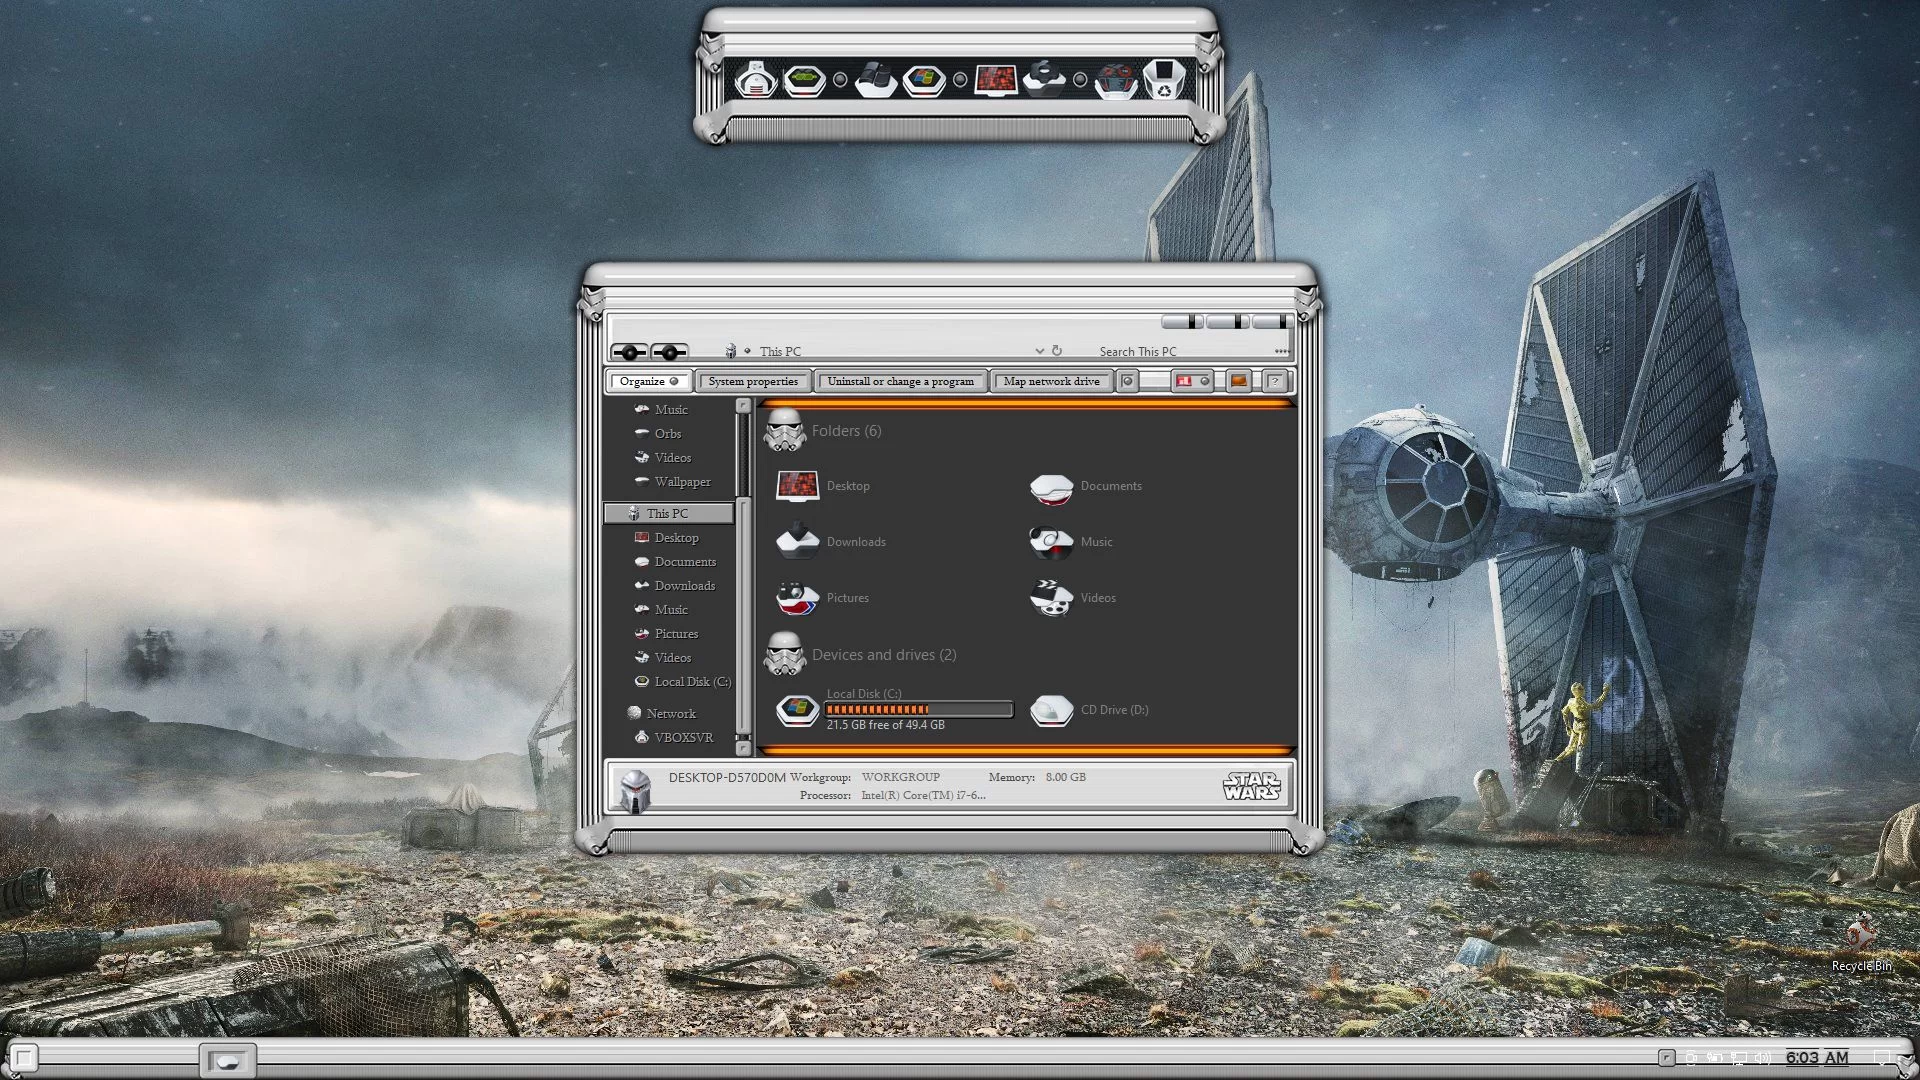The image size is (1920, 1080).
Task: Open the Videos clapperboard folder icon
Action: 1051,598
